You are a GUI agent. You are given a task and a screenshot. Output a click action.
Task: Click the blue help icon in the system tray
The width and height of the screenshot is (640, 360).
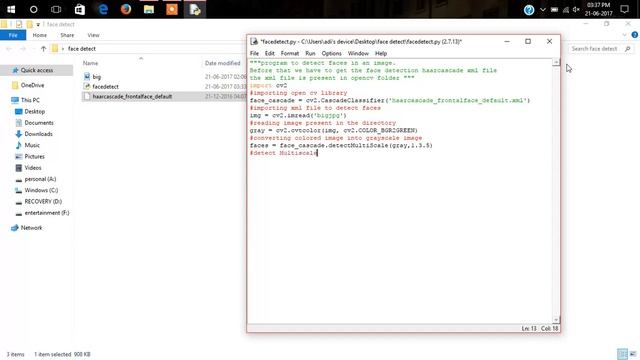pos(529,10)
